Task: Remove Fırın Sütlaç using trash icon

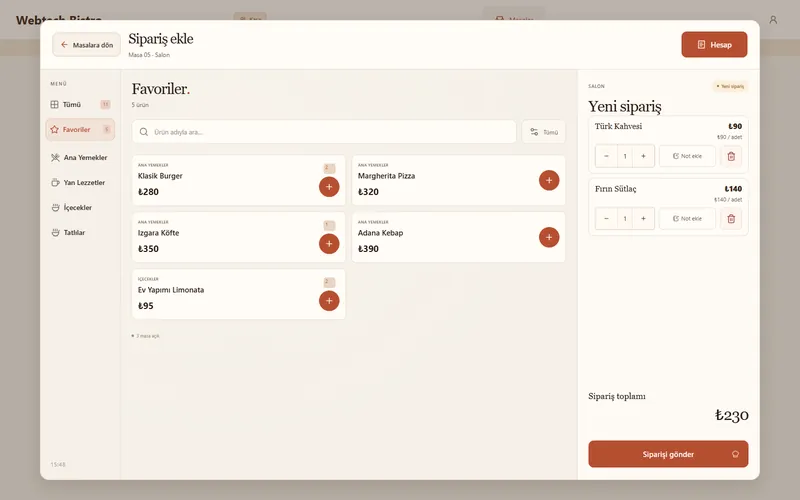Action: pos(731,218)
